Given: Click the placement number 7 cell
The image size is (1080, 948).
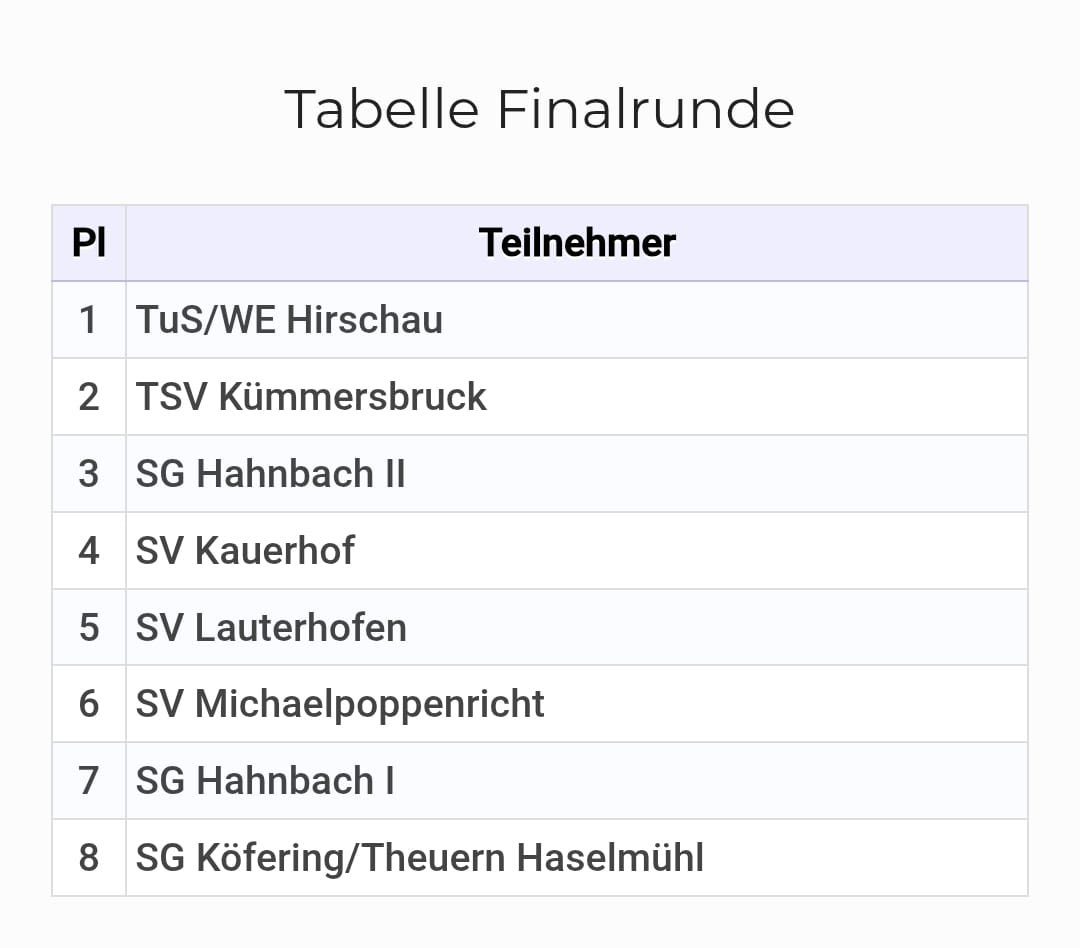Looking at the screenshot, I should pos(89,781).
